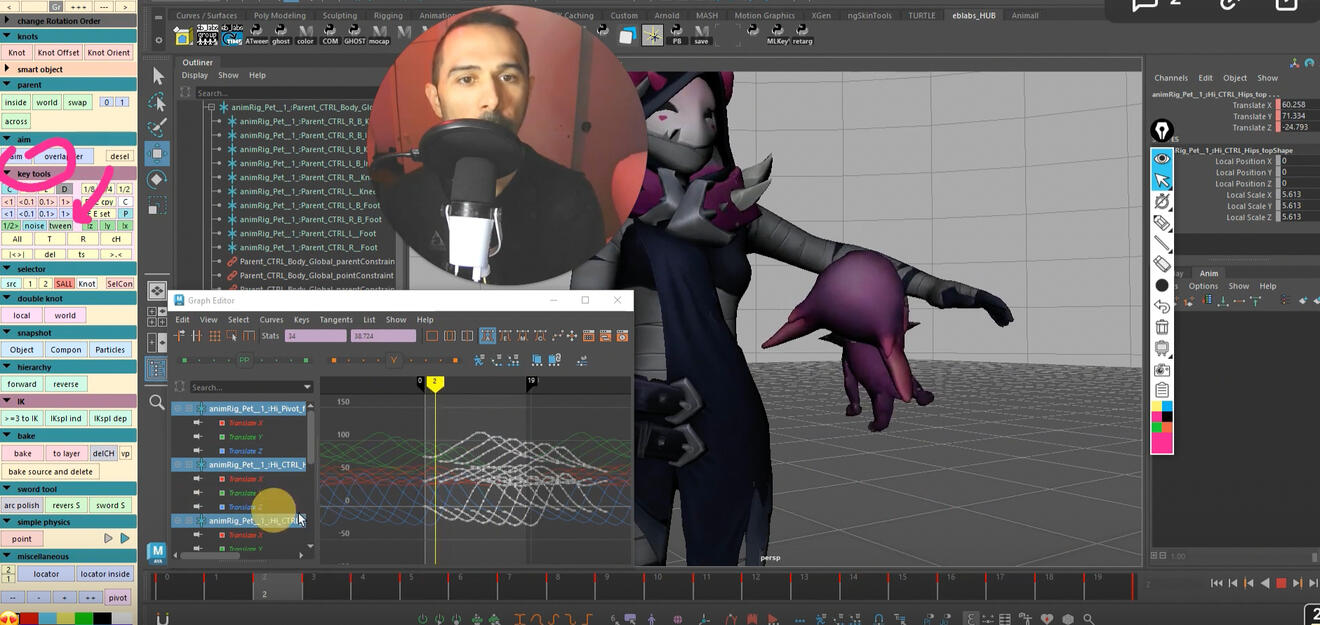Viewport: 1320px width, 625px height.
Task: Click the undo arrow in annotation toolbar
Action: coord(1162,307)
